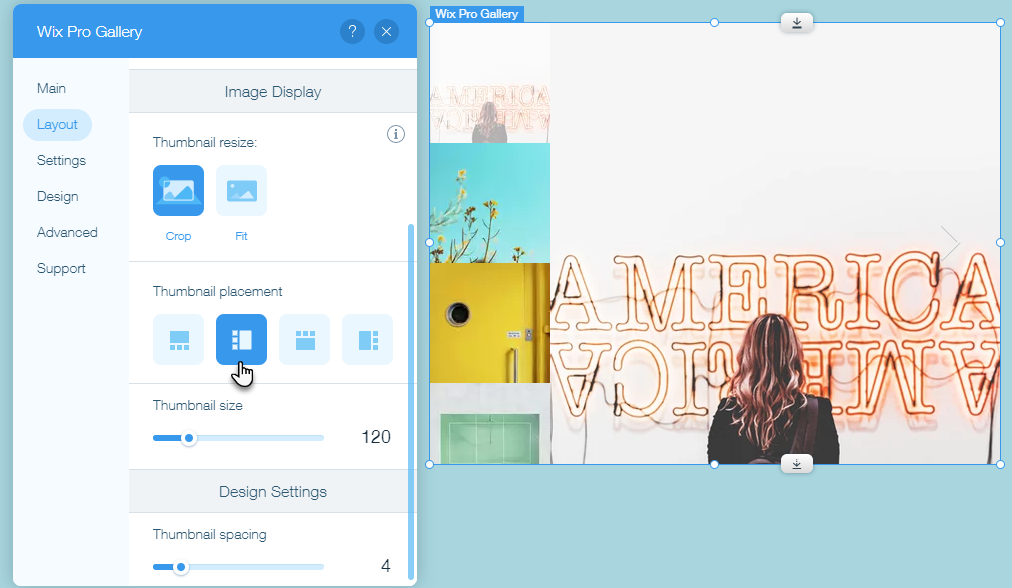The height and width of the screenshot is (588, 1012).
Task: Set thumbnail placement to left
Action: click(241, 340)
